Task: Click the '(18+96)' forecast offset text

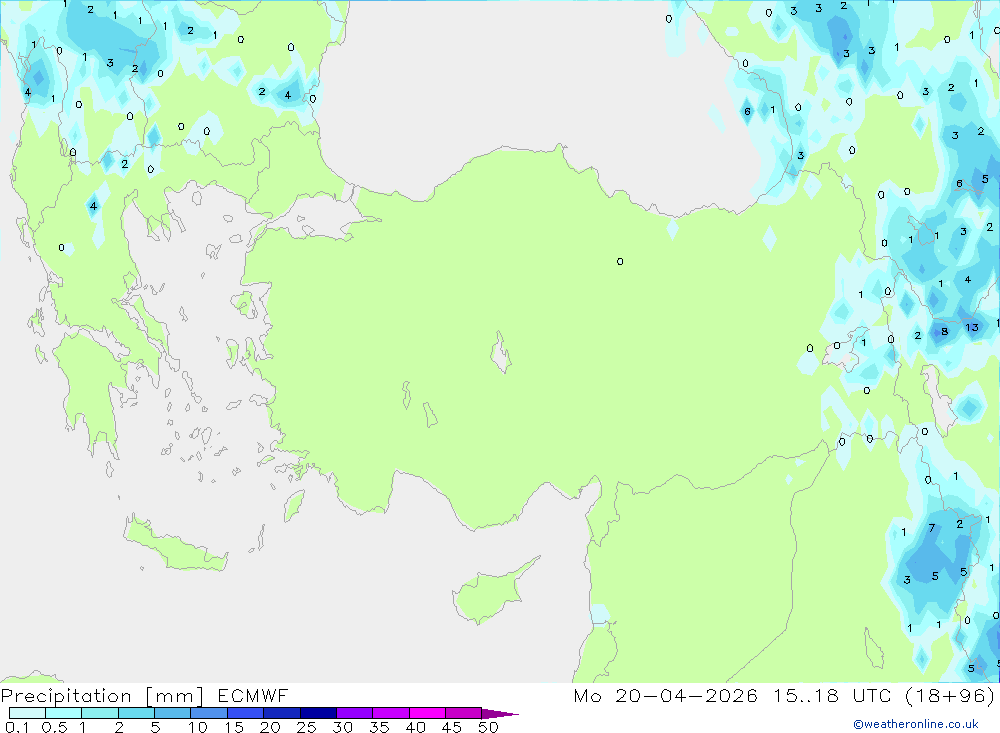Action: tap(950, 695)
